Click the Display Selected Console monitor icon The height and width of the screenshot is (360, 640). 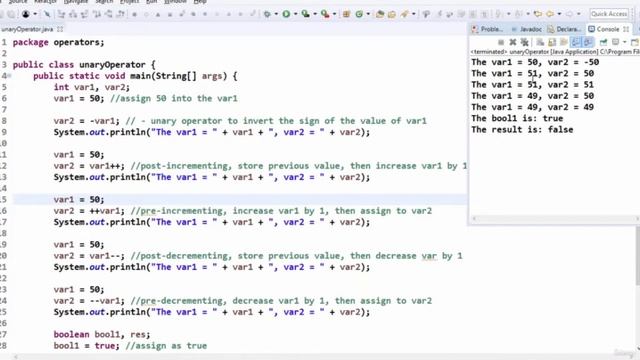coord(616,42)
